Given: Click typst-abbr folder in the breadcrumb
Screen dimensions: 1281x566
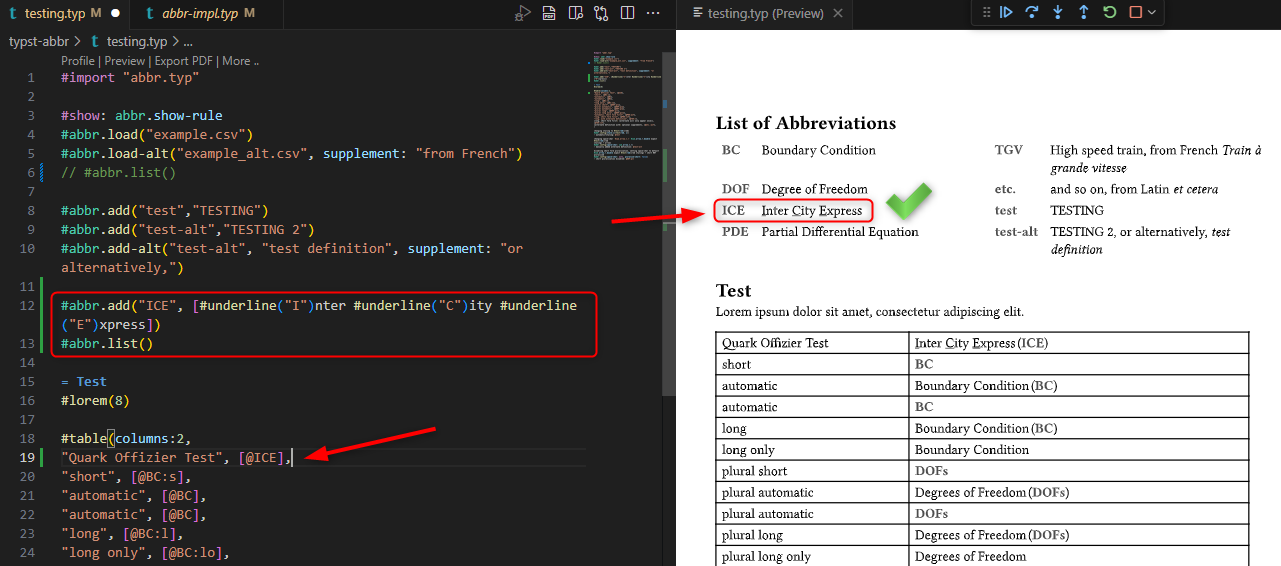Looking at the screenshot, I should [x=39, y=41].
